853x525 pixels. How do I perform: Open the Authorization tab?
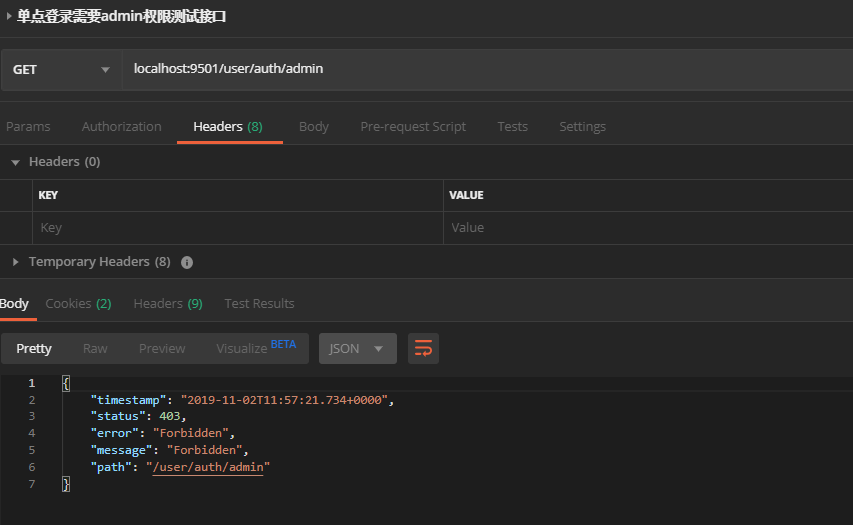121,126
